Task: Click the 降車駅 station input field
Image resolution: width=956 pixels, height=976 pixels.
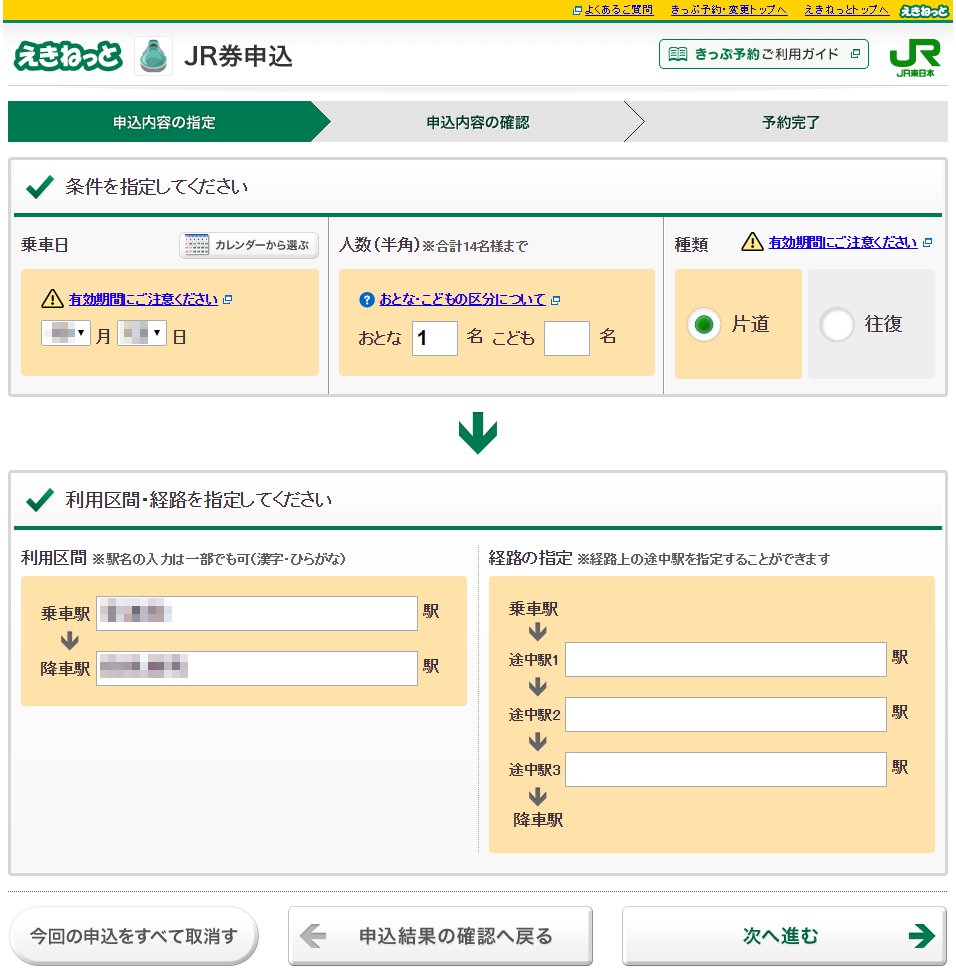Action: pyautogui.click(x=257, y=668)
